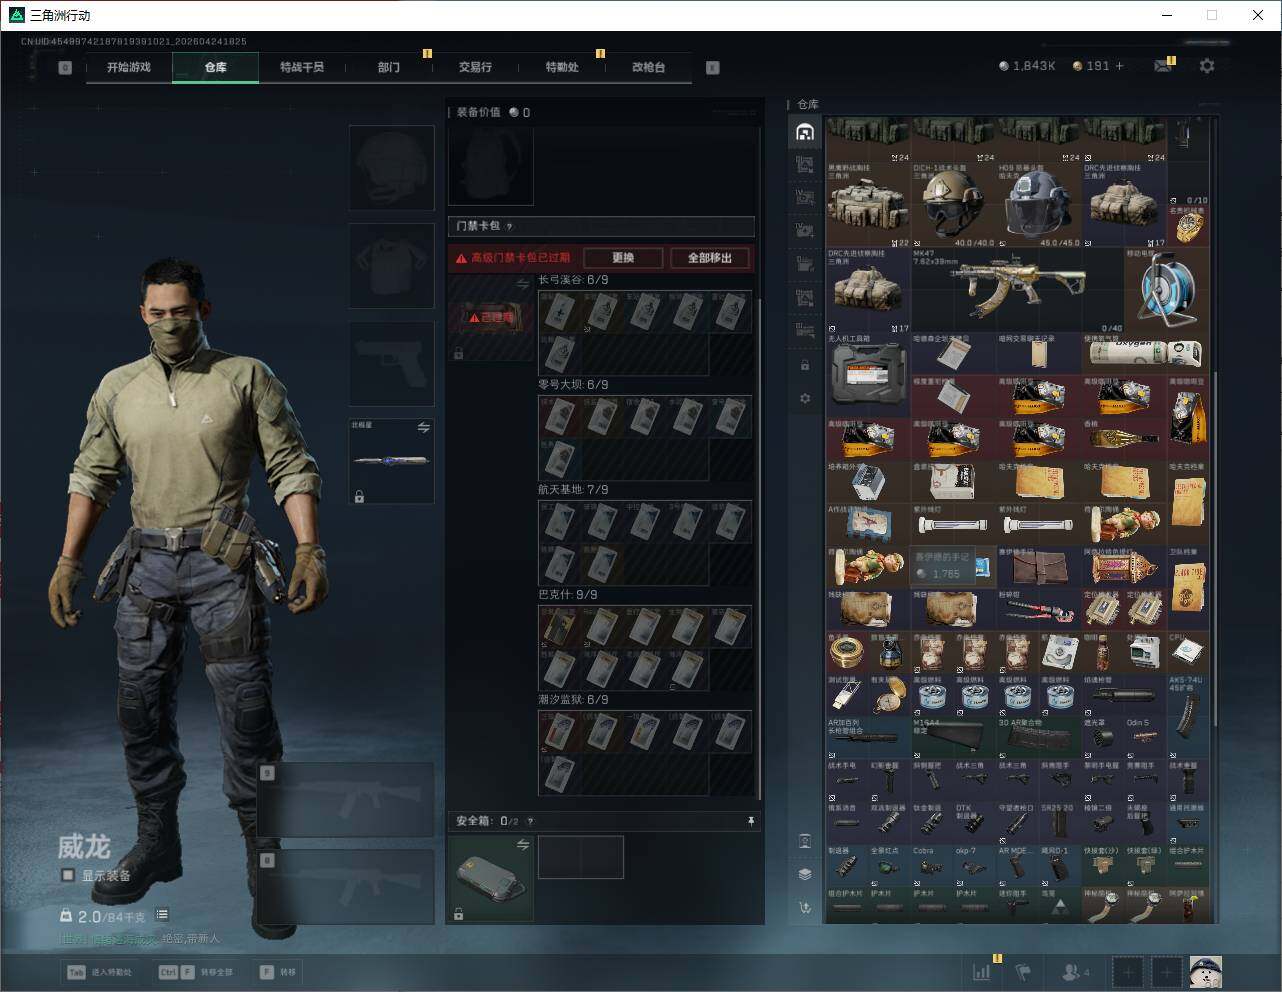Click the help icon beside 安全箱
Image resolution: width=1282 pixels, height=992 pixels.
530,821
